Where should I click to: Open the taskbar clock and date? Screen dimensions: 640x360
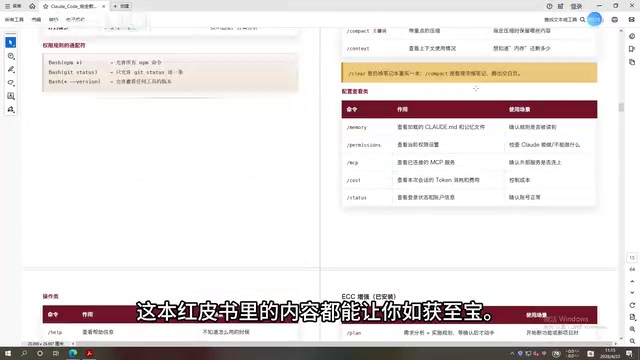(x=610, y=353)
